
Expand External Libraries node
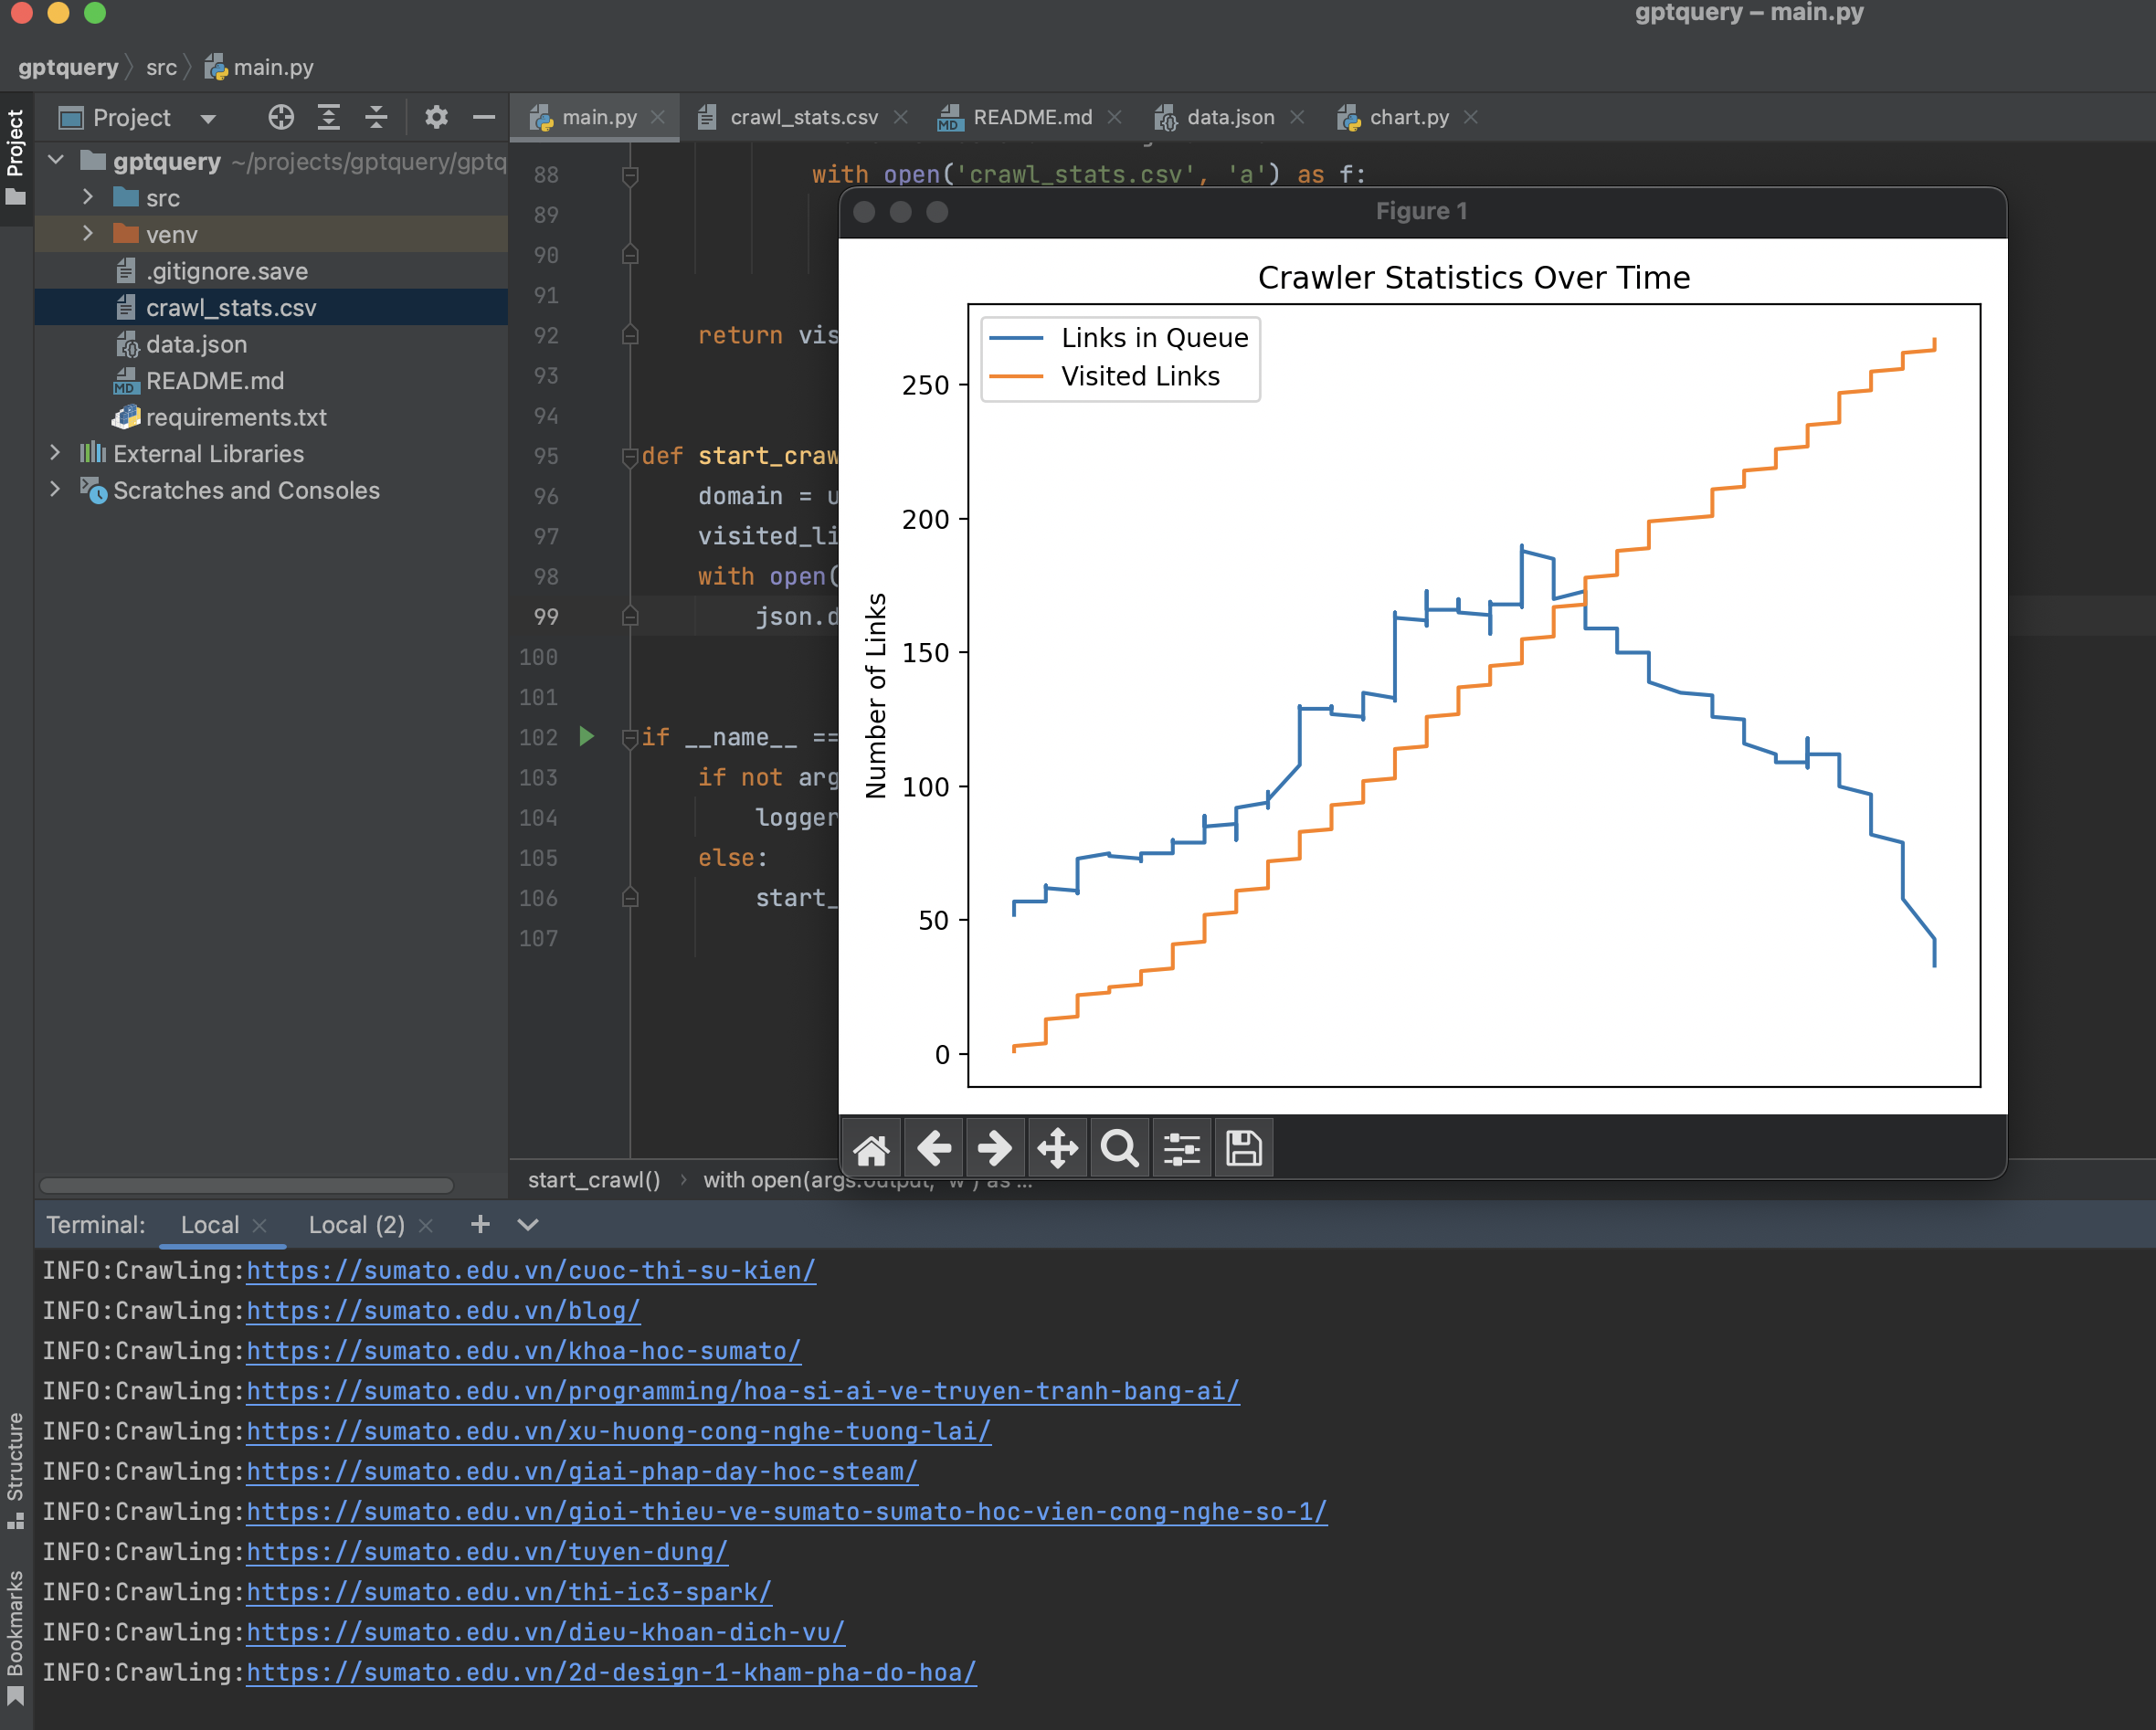[x=56, y=453]
